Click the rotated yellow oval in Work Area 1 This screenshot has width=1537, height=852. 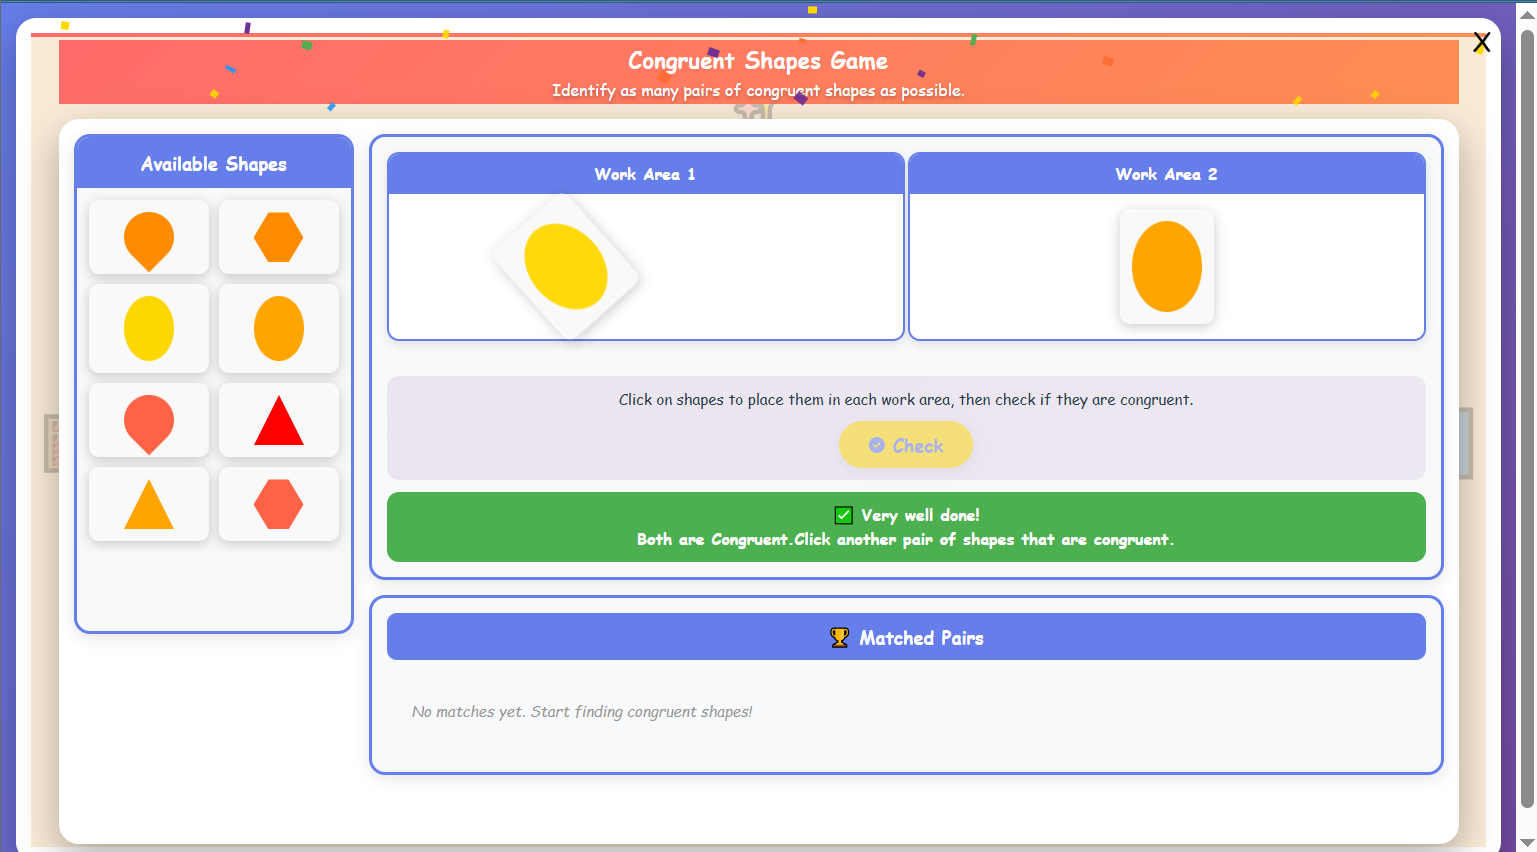click(x=567, y=268)
